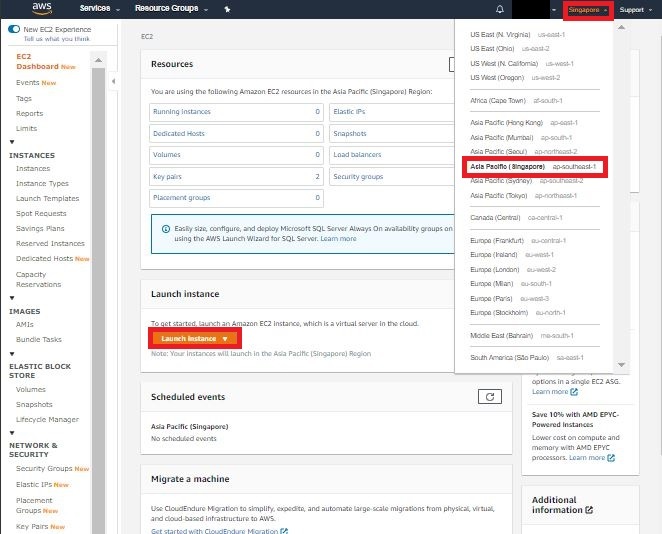Click the orange Launch instance button
Screen dimensions: 662x534
tap(195, 339)
